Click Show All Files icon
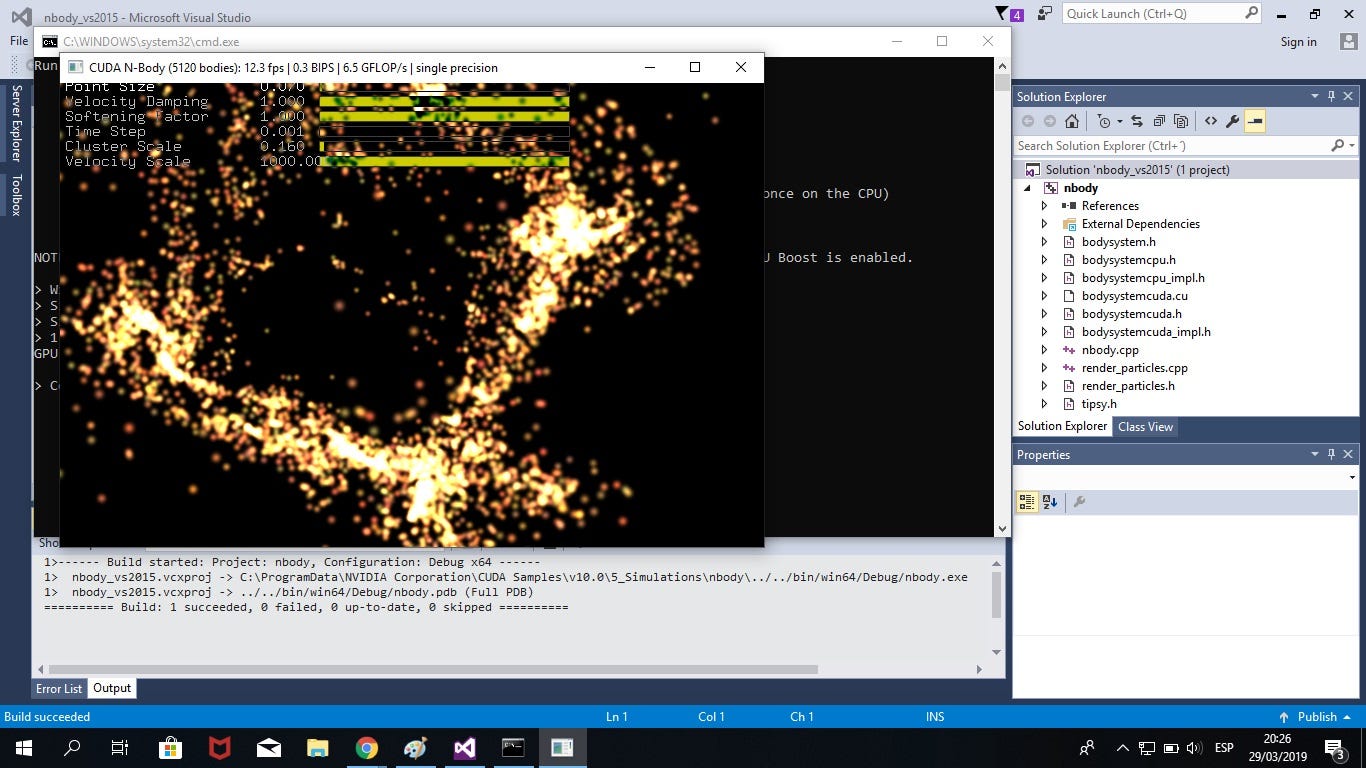 (x=1181, y=121)
